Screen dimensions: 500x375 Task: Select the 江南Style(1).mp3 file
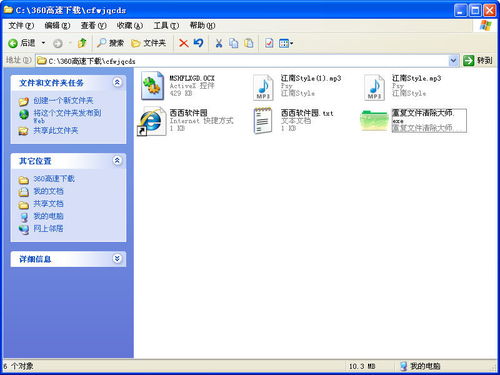(x=297, y=86)
